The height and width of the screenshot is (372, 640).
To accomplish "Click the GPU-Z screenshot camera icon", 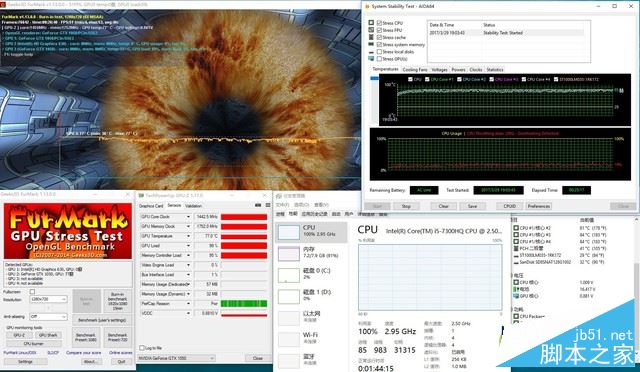I will coord(258,205).
